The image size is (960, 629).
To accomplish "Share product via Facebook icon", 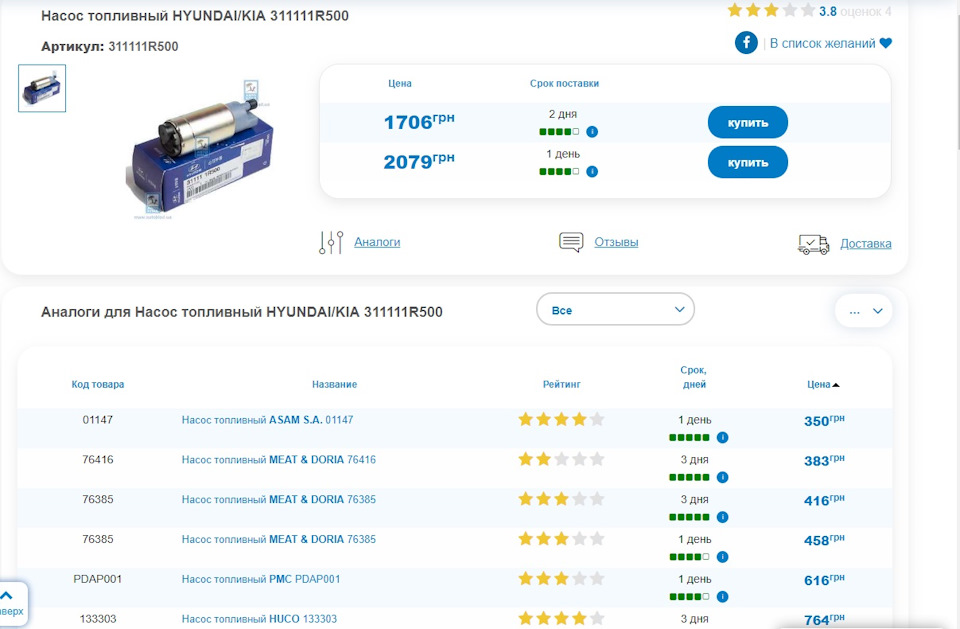I will pyautogui.click(x=746, y=43).
